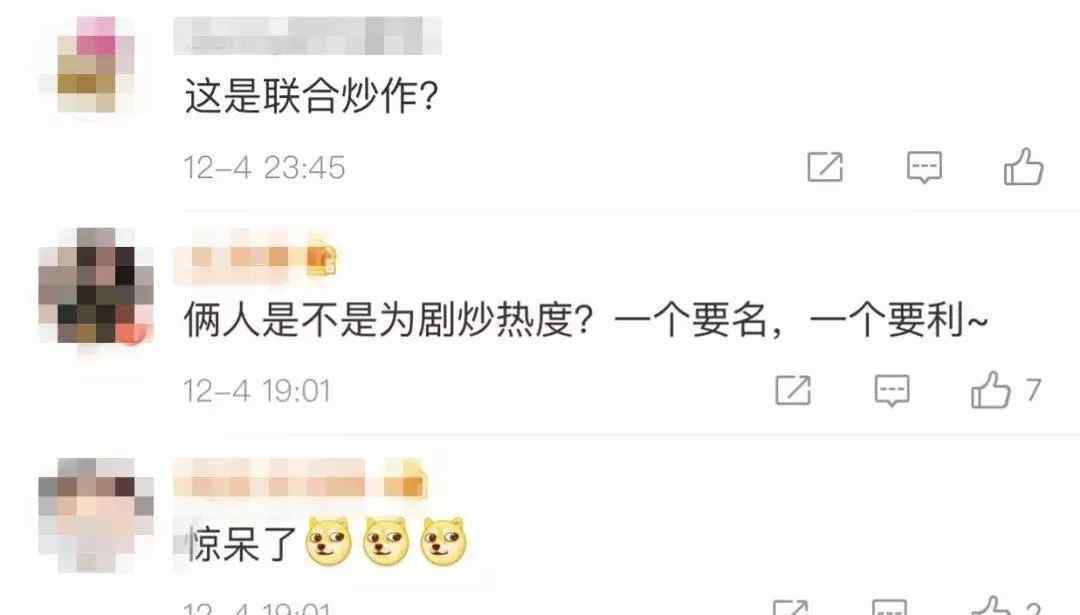Reply to the 惊呆了 comment
The width and height of the screenshot is (1080, 615).
890,607
